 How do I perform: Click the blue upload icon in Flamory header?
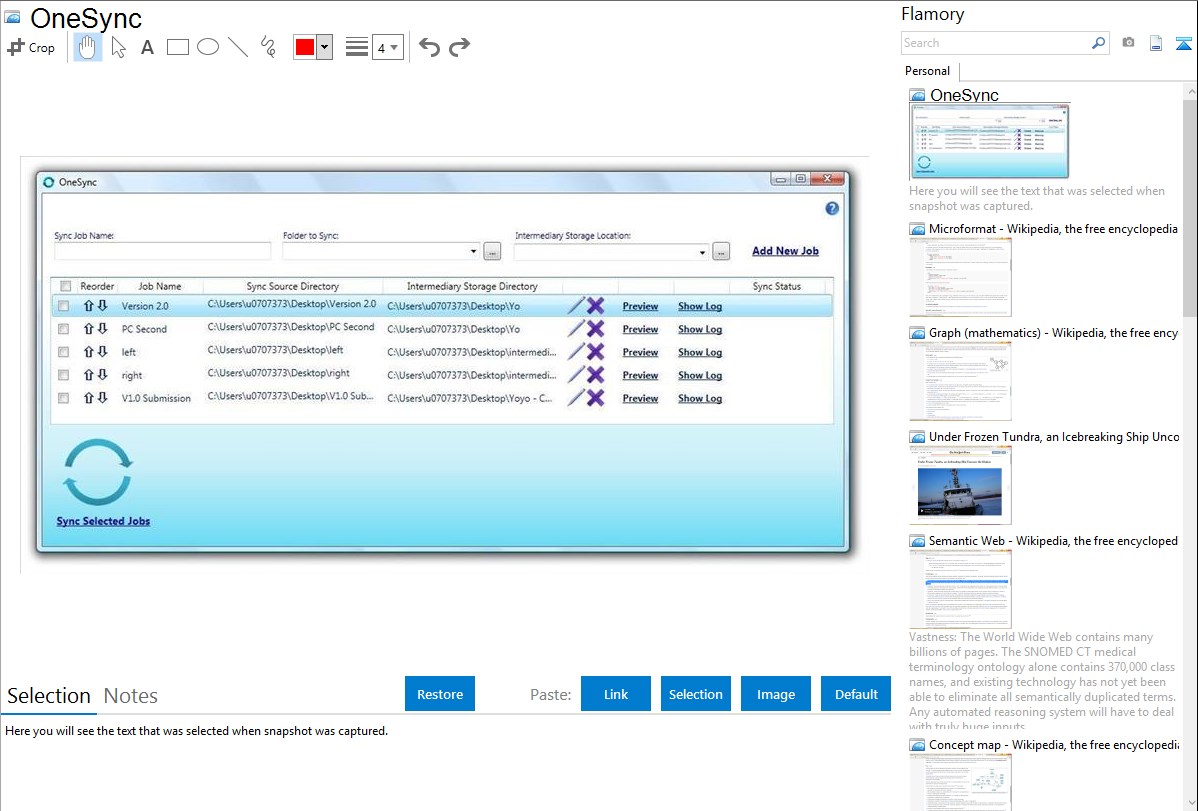point(1183,43)
